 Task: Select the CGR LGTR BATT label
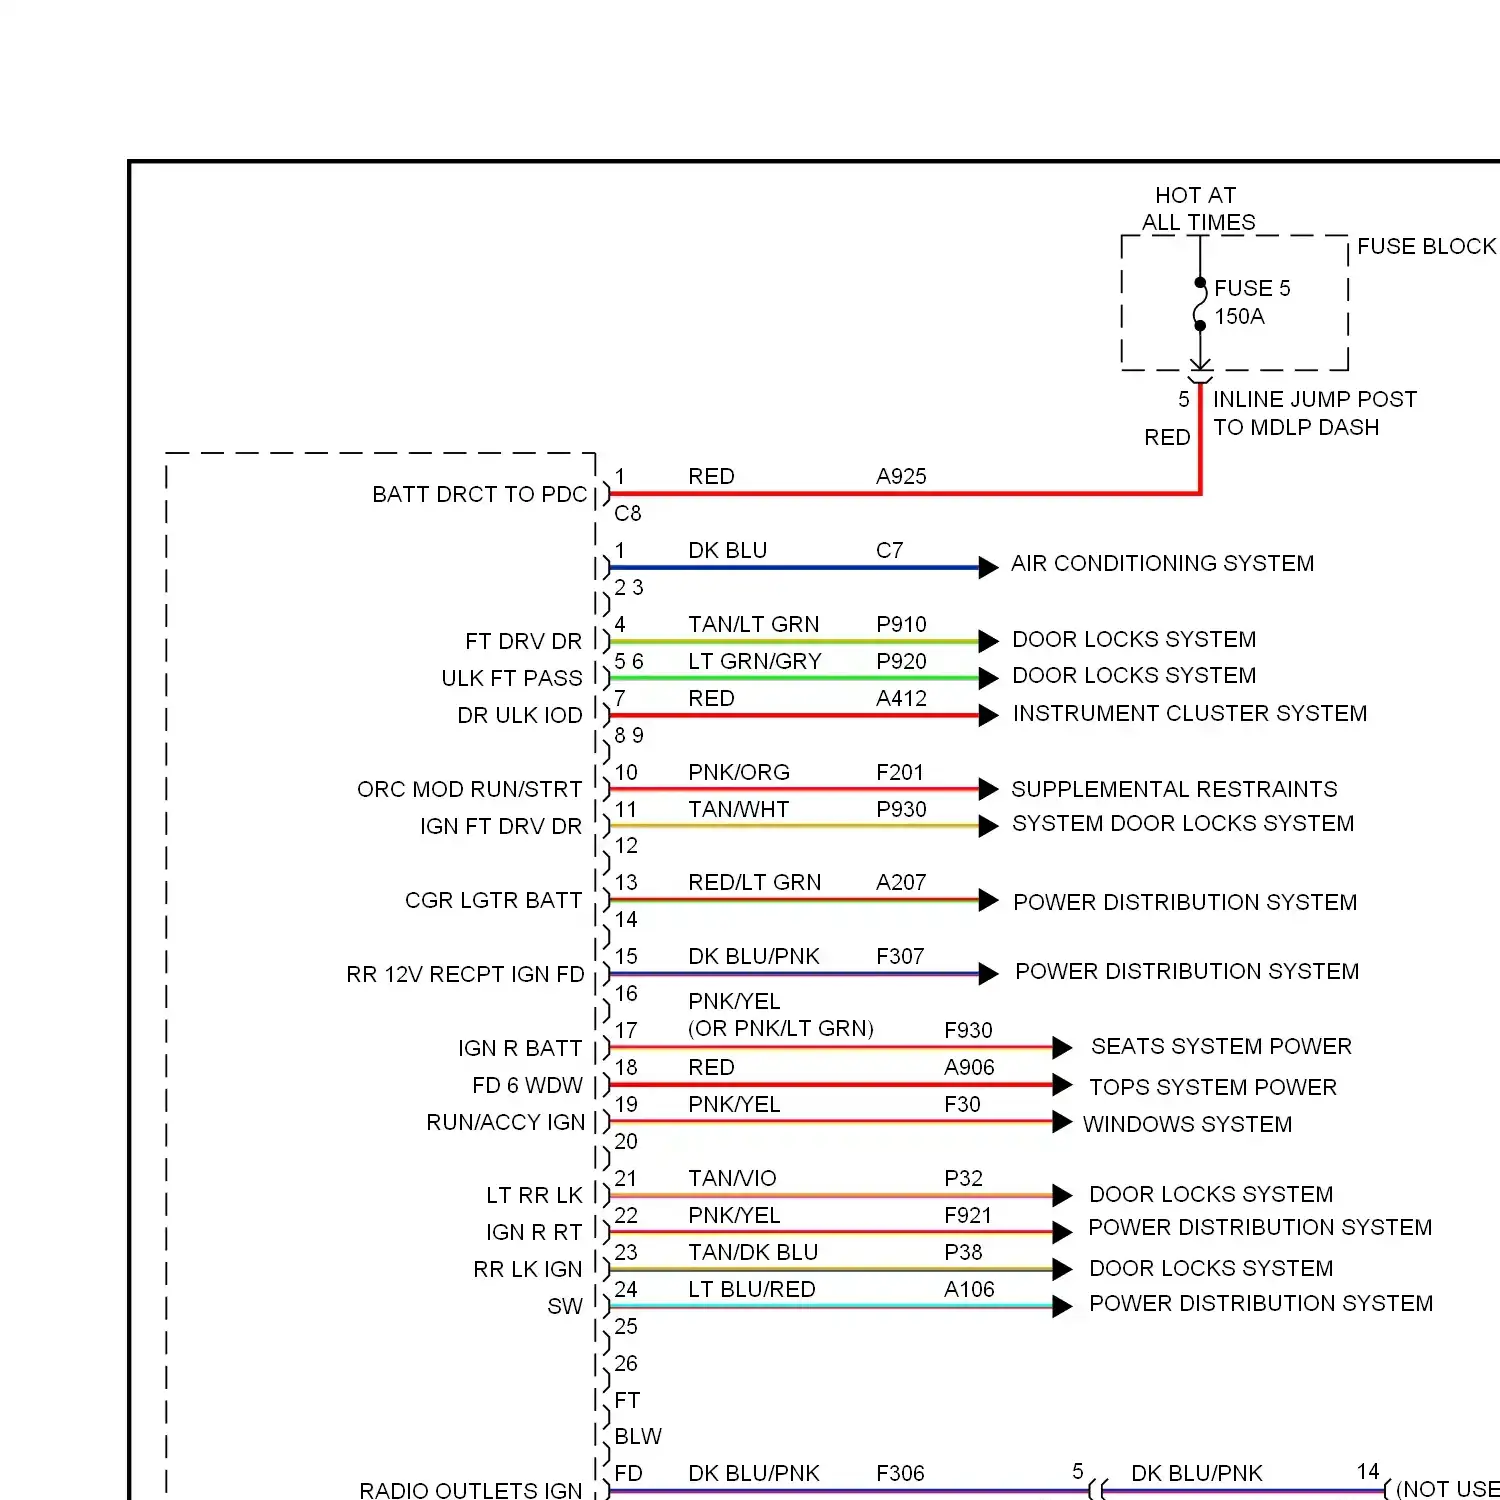click(x=493, y=900)
